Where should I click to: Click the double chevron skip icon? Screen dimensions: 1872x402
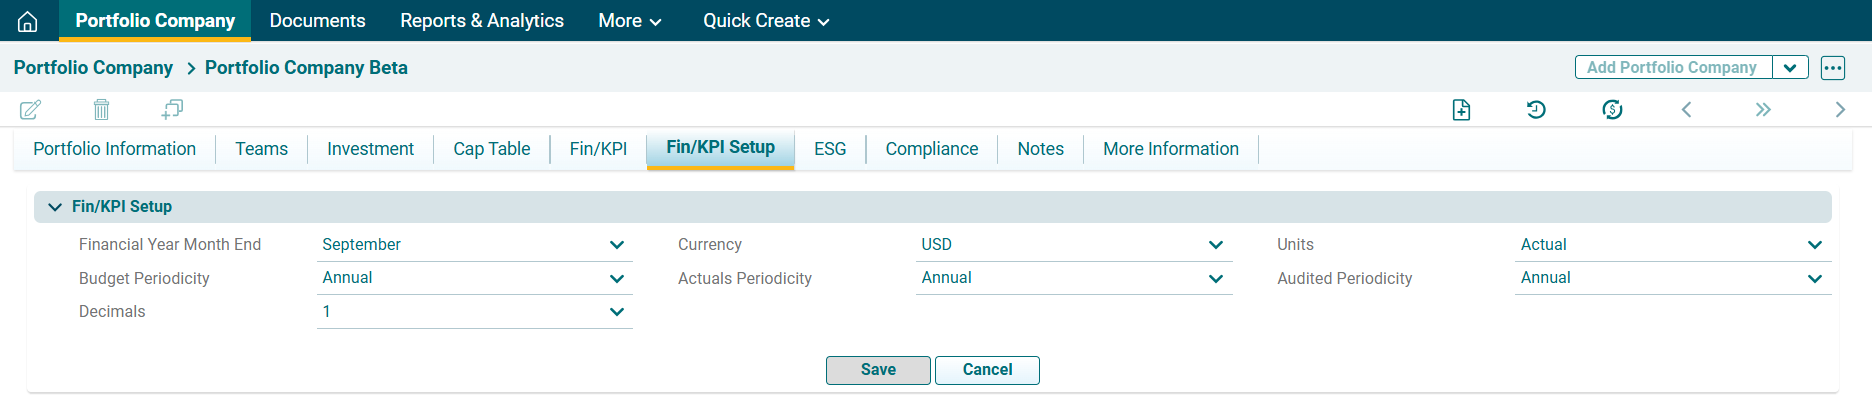pos(1763,110)
